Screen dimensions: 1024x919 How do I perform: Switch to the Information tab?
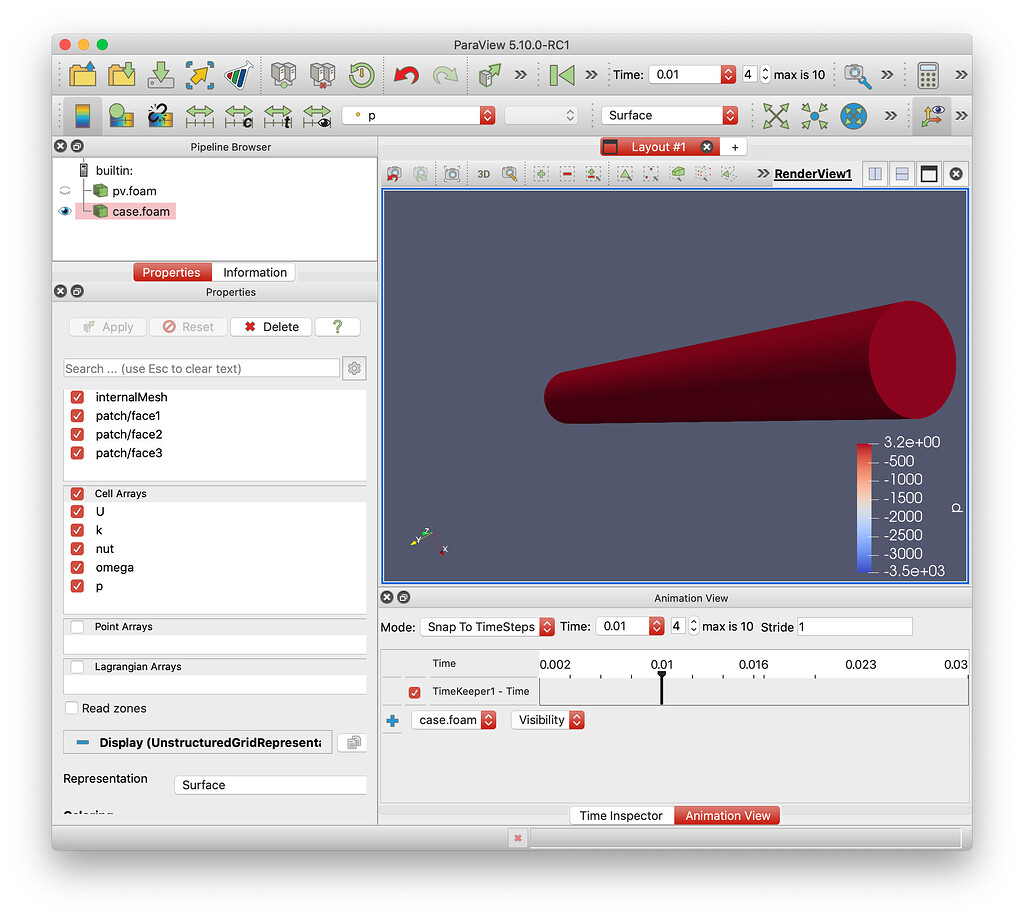(254, 272)
